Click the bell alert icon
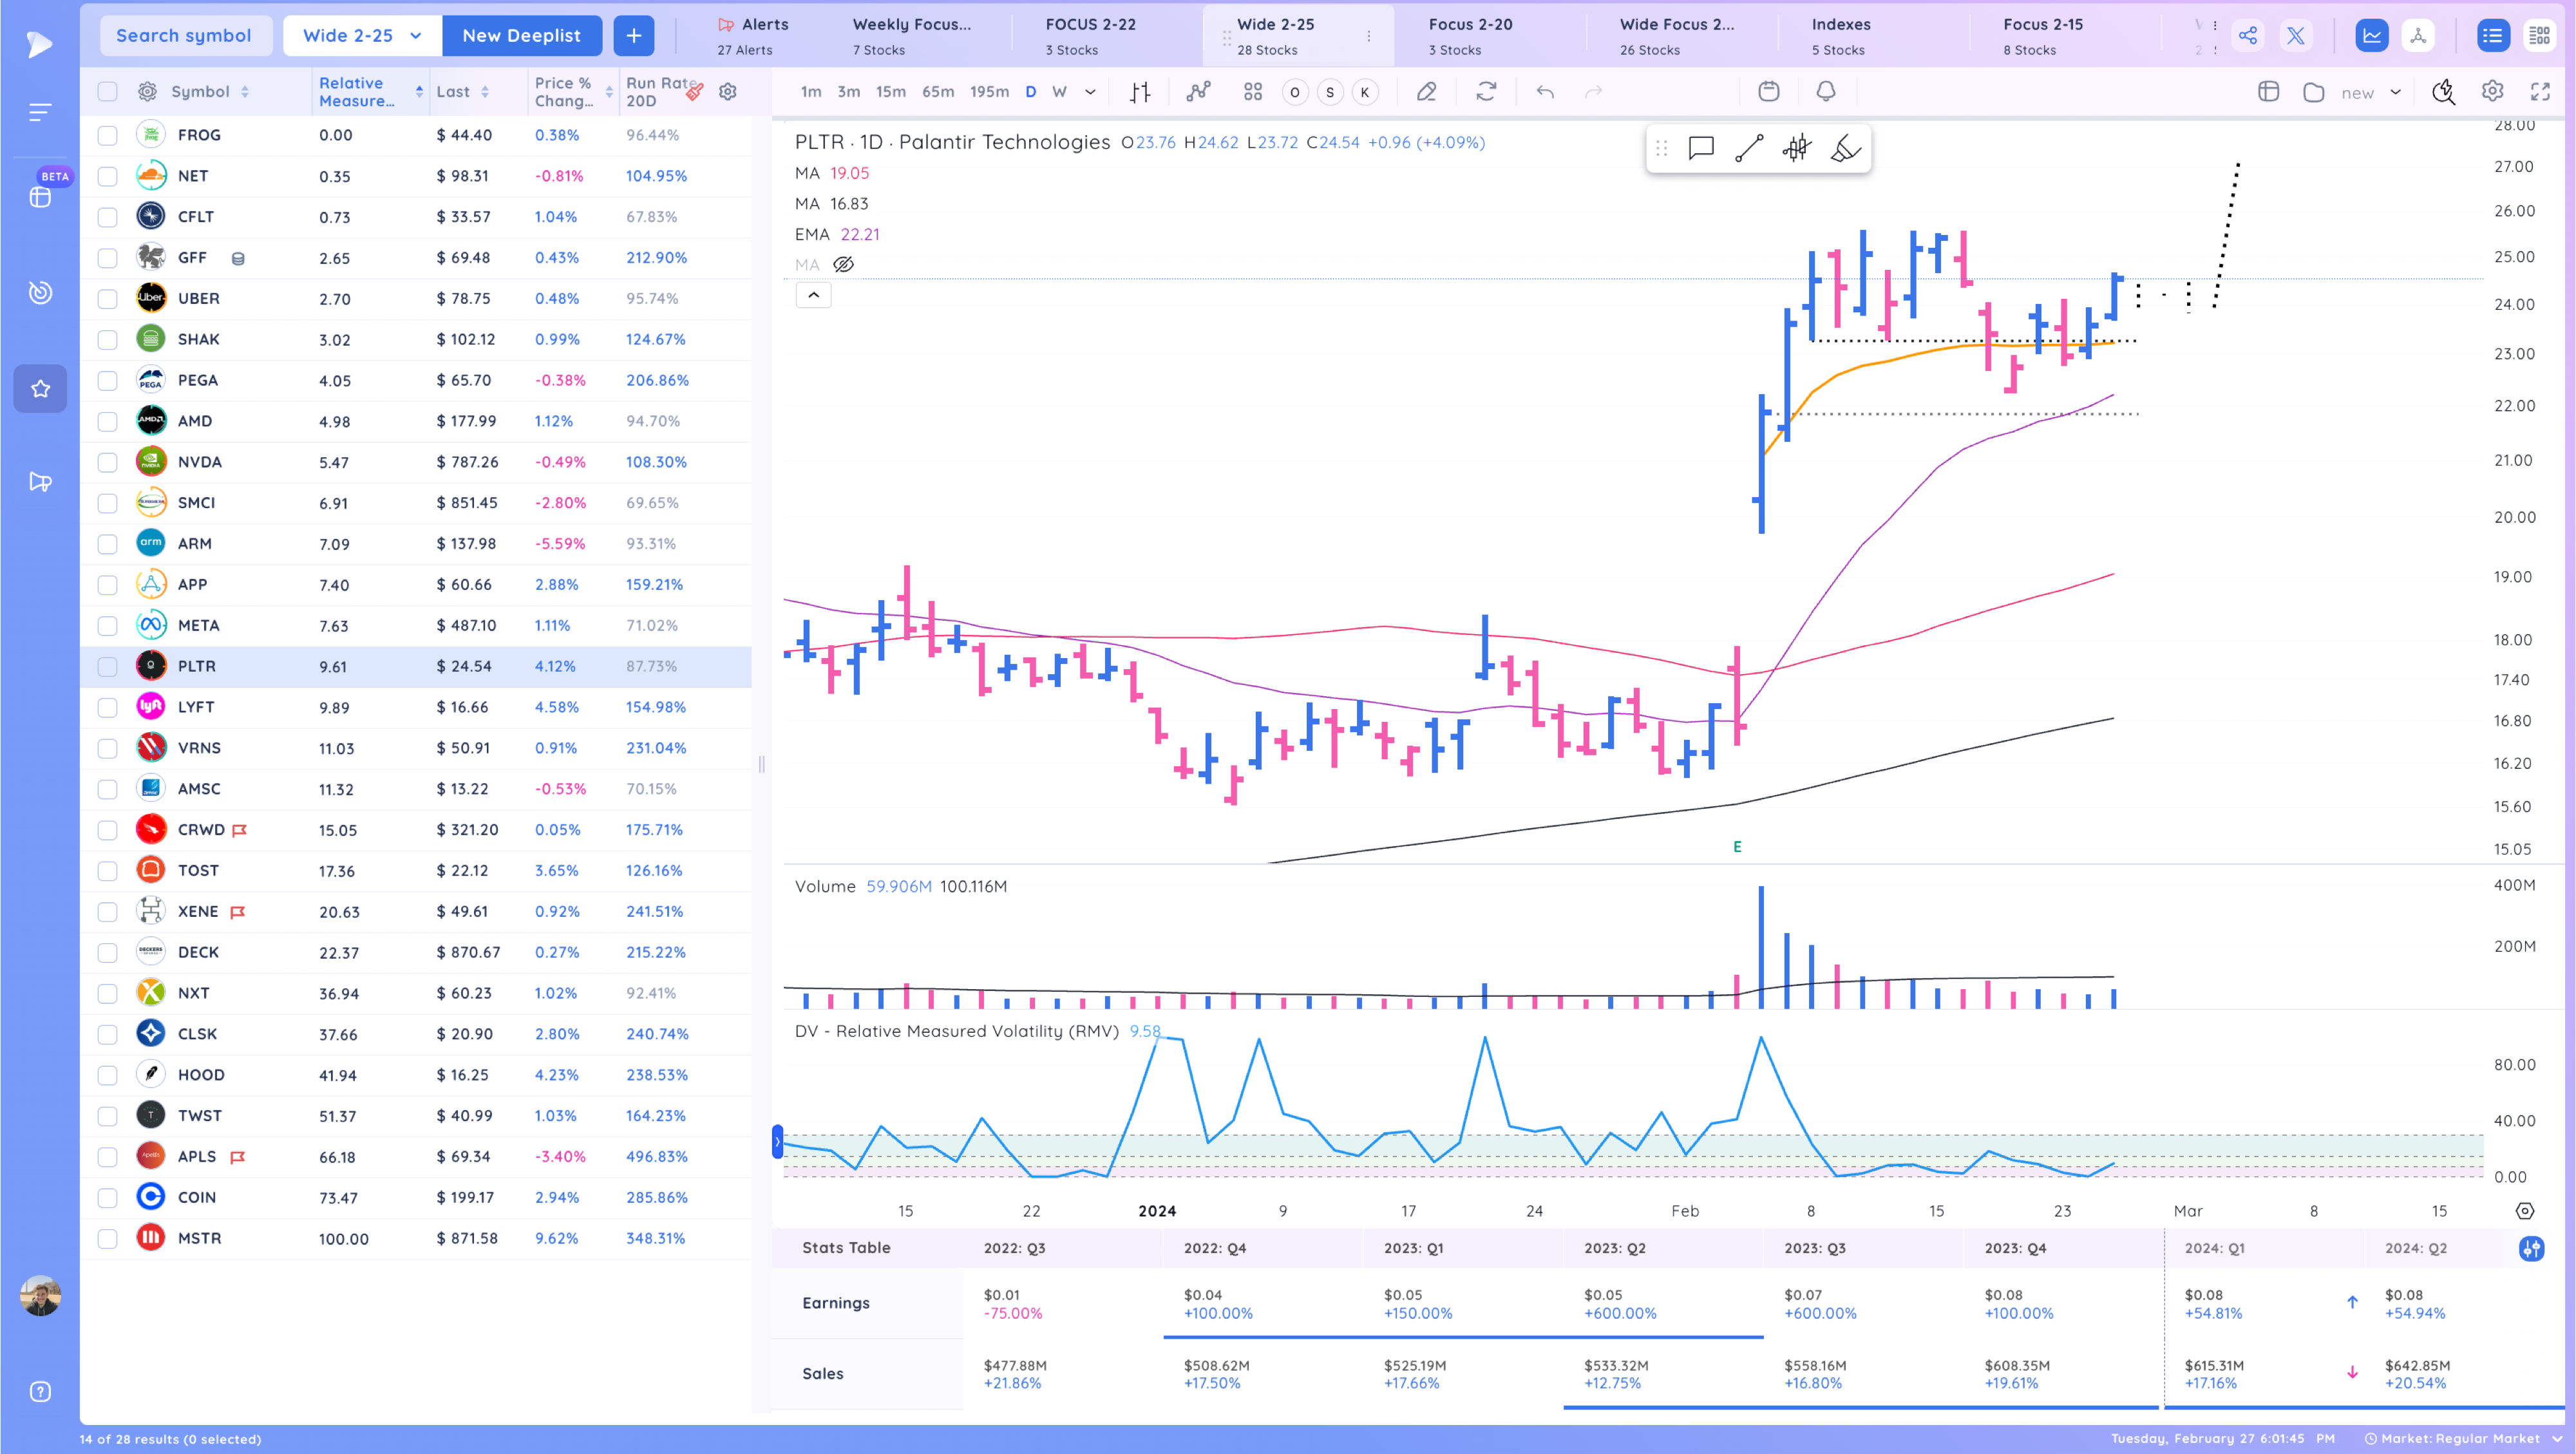 (x=1825, y=92)
